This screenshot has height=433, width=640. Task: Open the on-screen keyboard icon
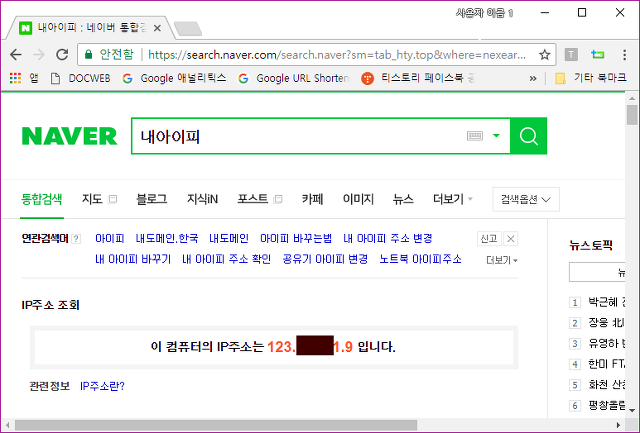click(475, 136)
